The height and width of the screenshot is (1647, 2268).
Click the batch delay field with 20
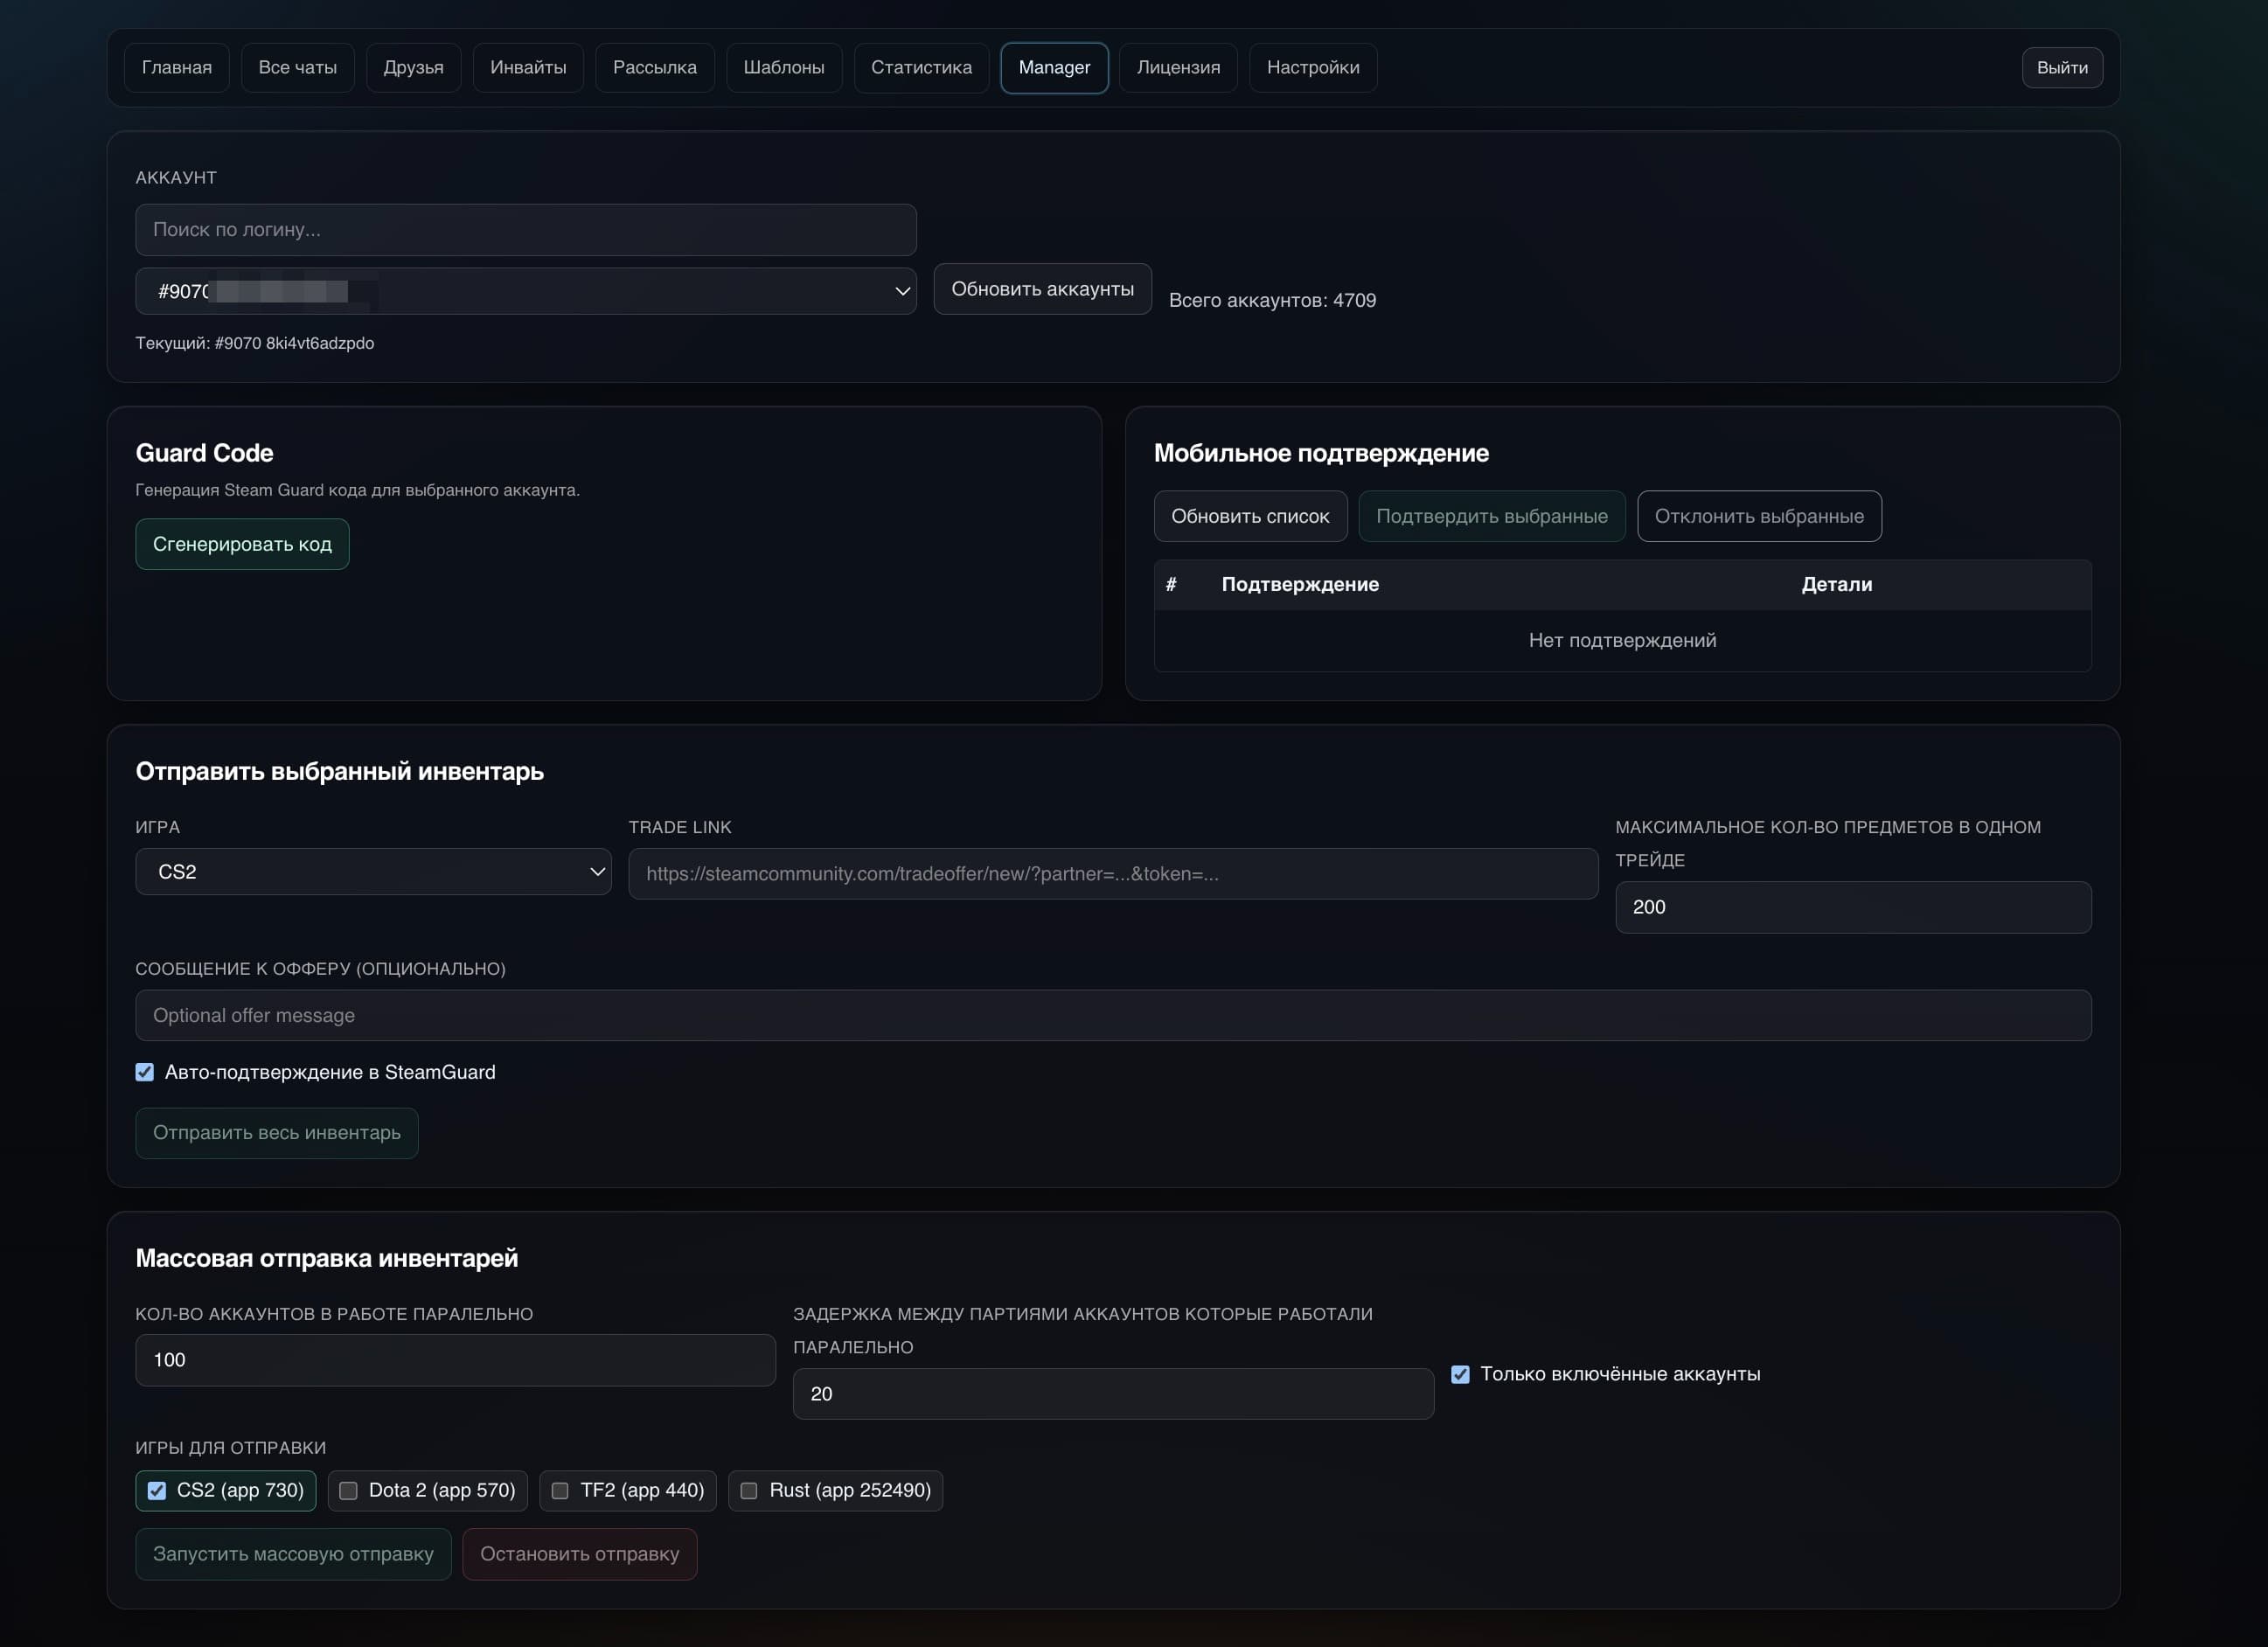coord(1113,1394)
